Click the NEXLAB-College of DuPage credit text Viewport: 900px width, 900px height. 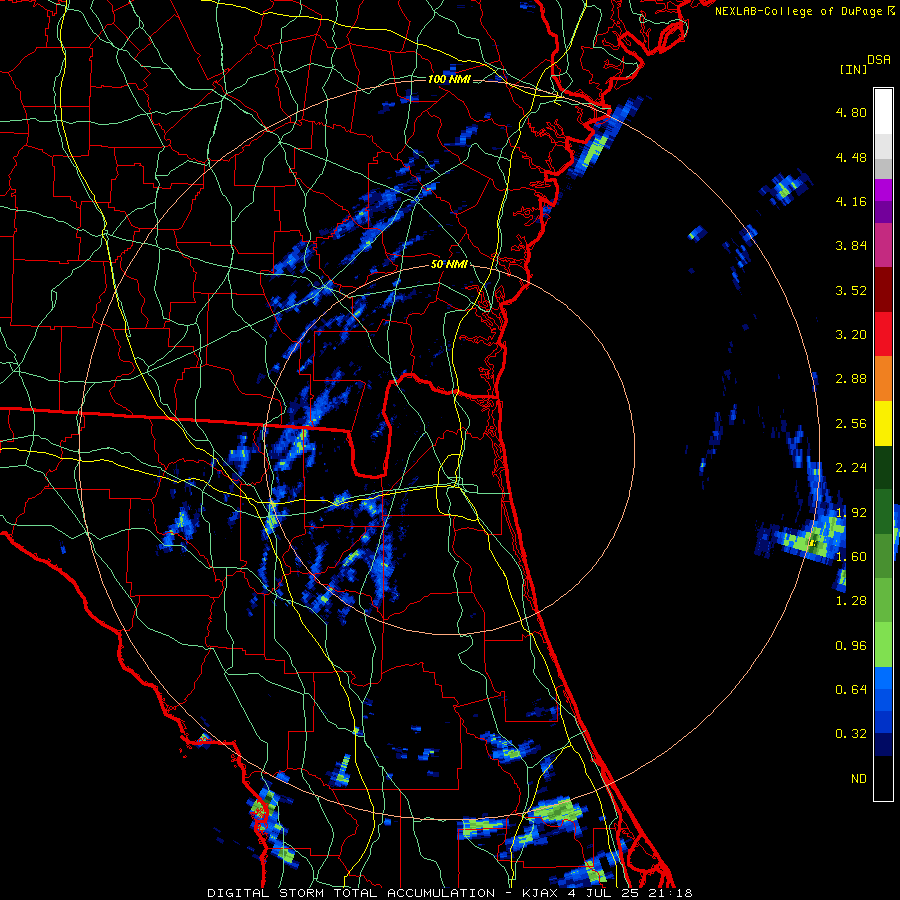click(x=798, y=11)
